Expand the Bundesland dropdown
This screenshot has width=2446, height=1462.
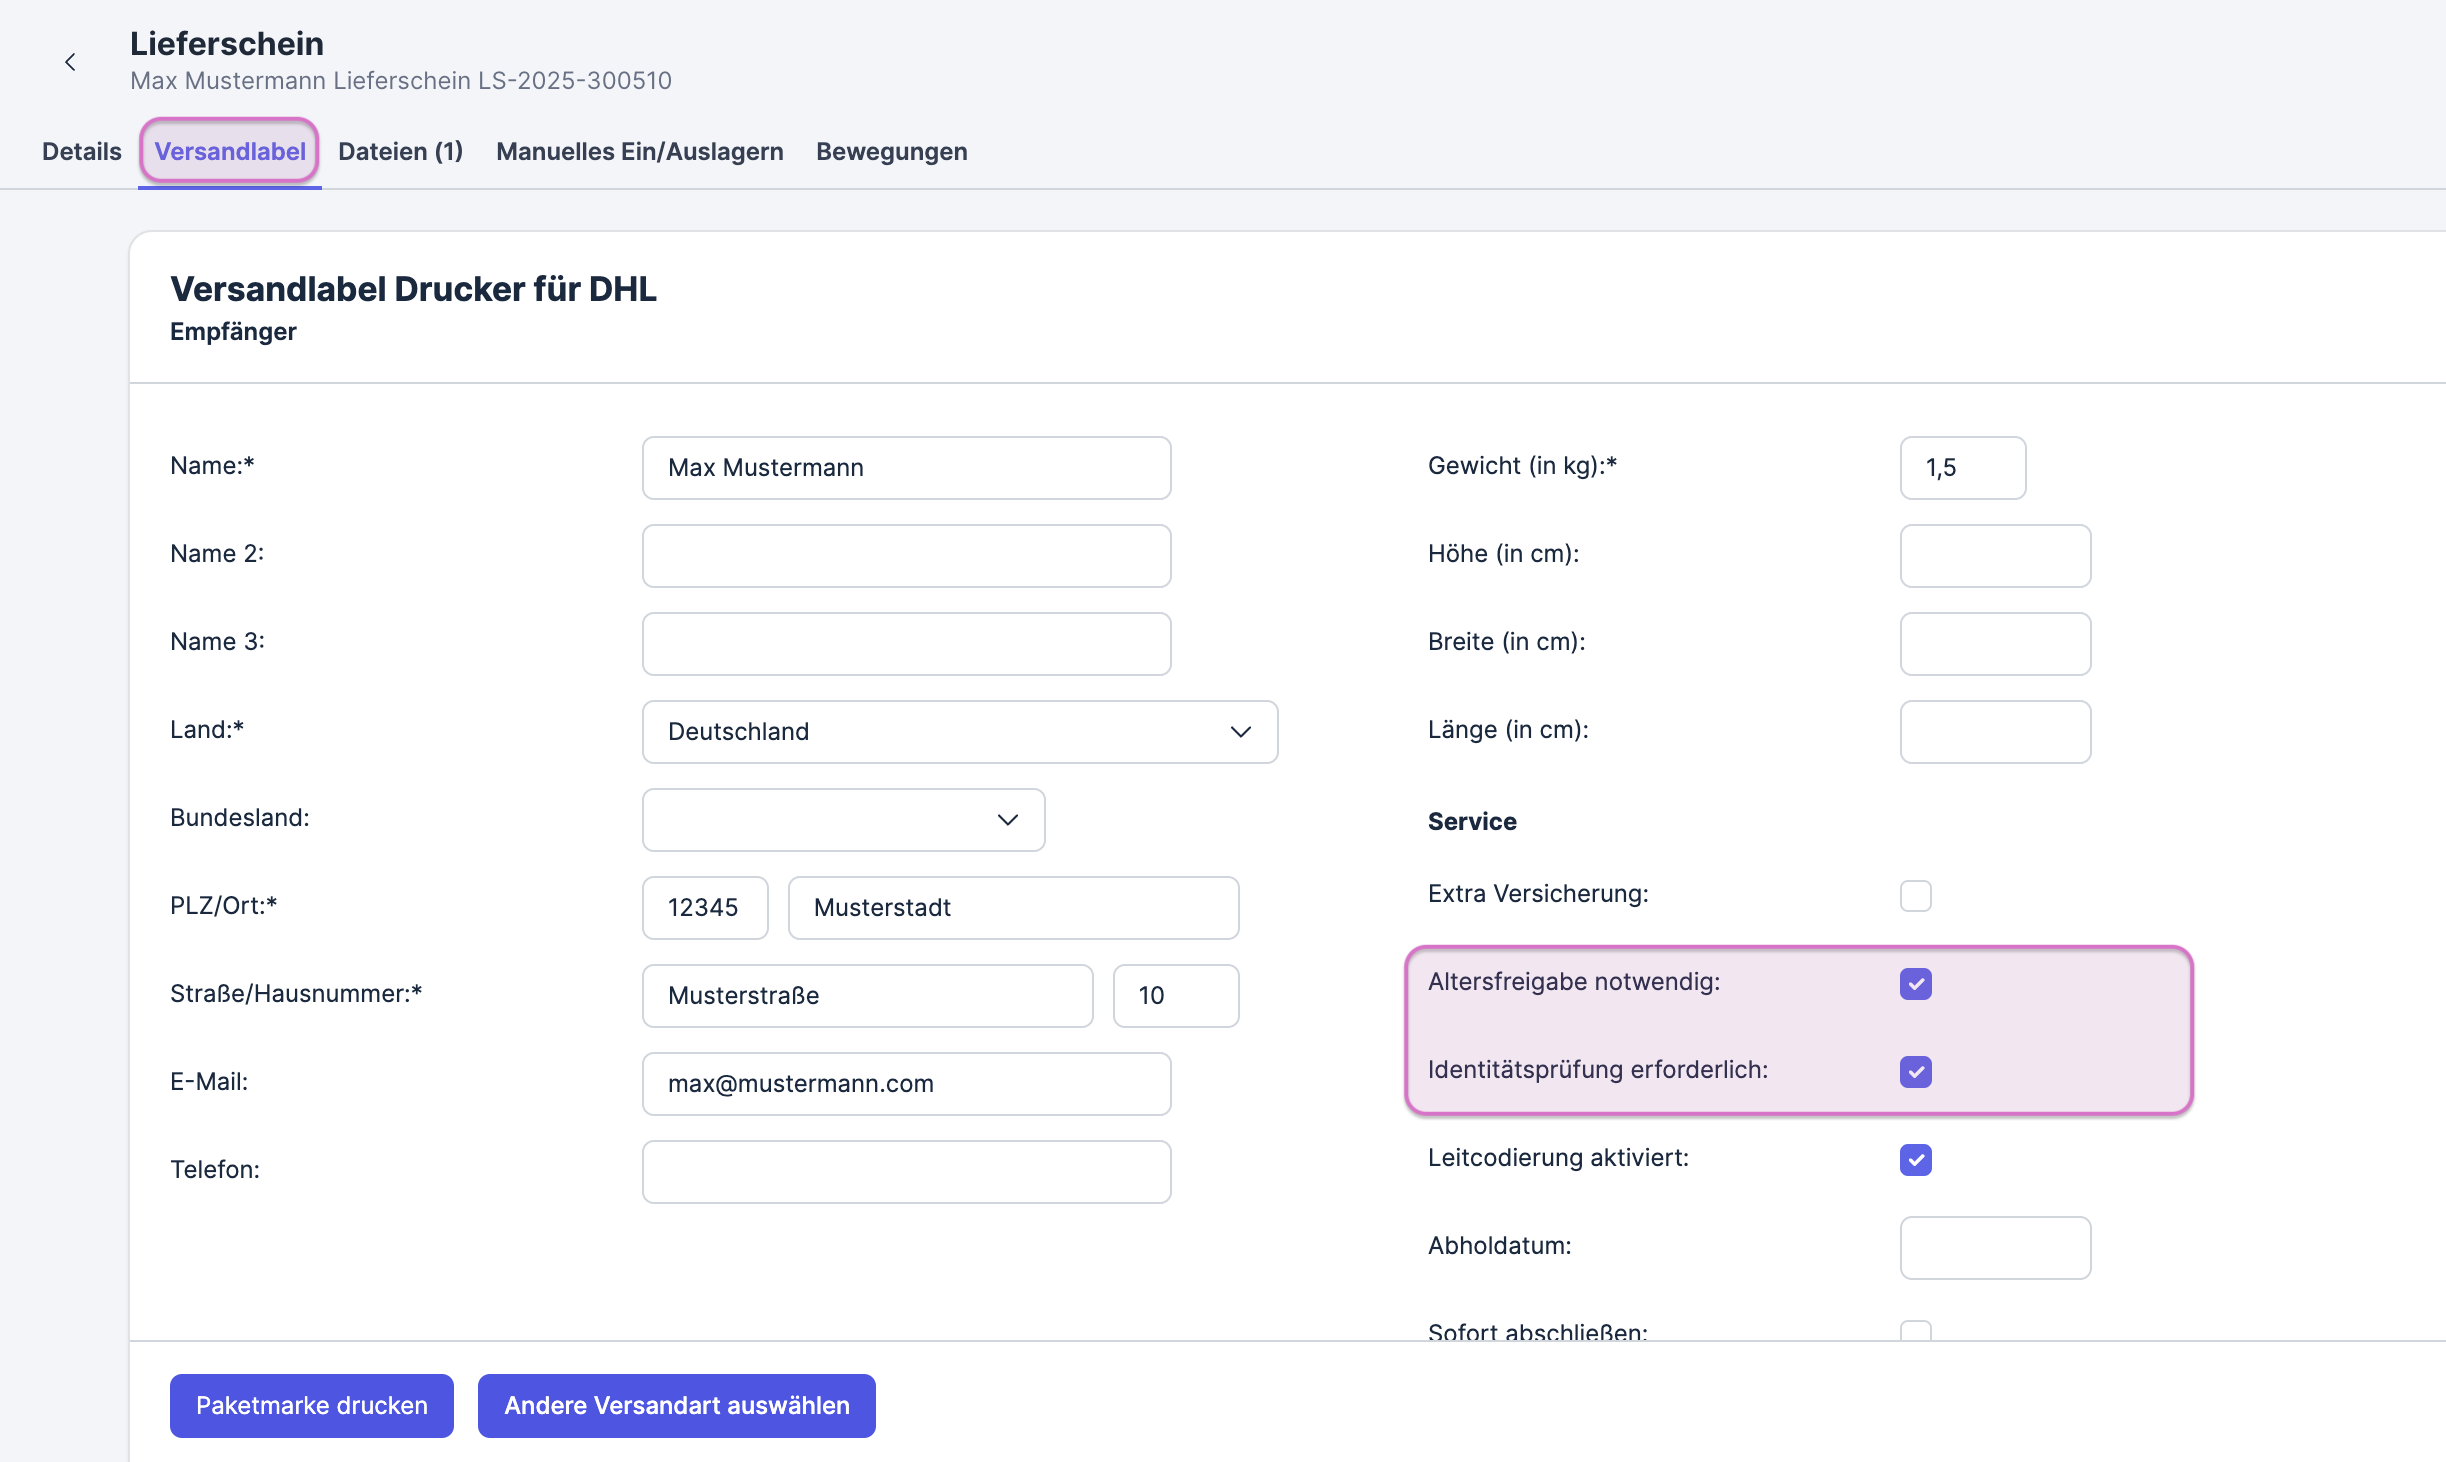click(843, 820)
